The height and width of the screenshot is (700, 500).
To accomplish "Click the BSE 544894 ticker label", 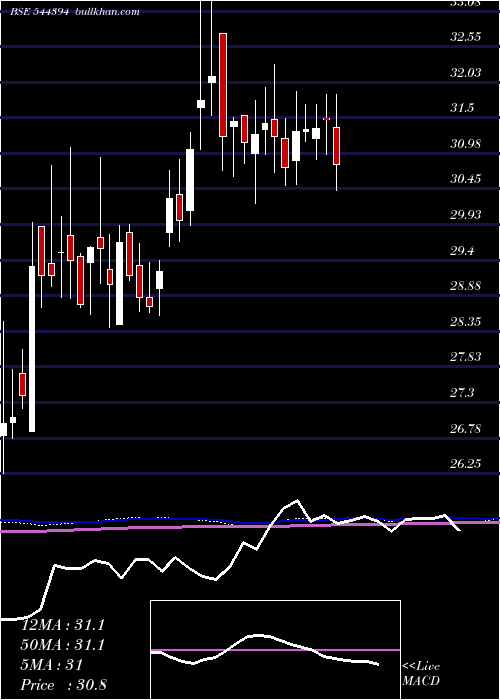I will pos(39,12).
